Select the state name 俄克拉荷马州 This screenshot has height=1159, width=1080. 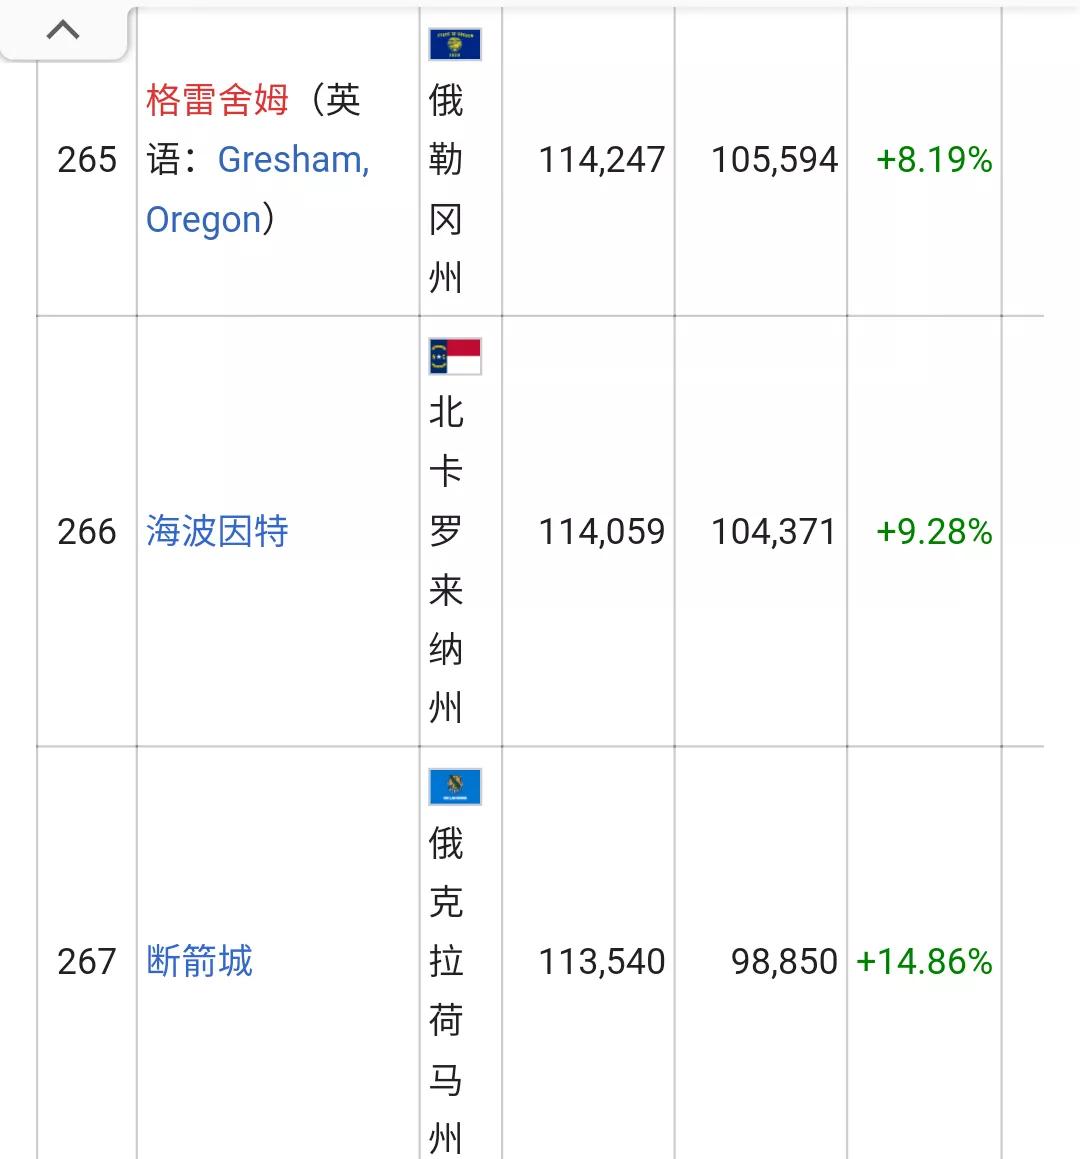(446, 990)
